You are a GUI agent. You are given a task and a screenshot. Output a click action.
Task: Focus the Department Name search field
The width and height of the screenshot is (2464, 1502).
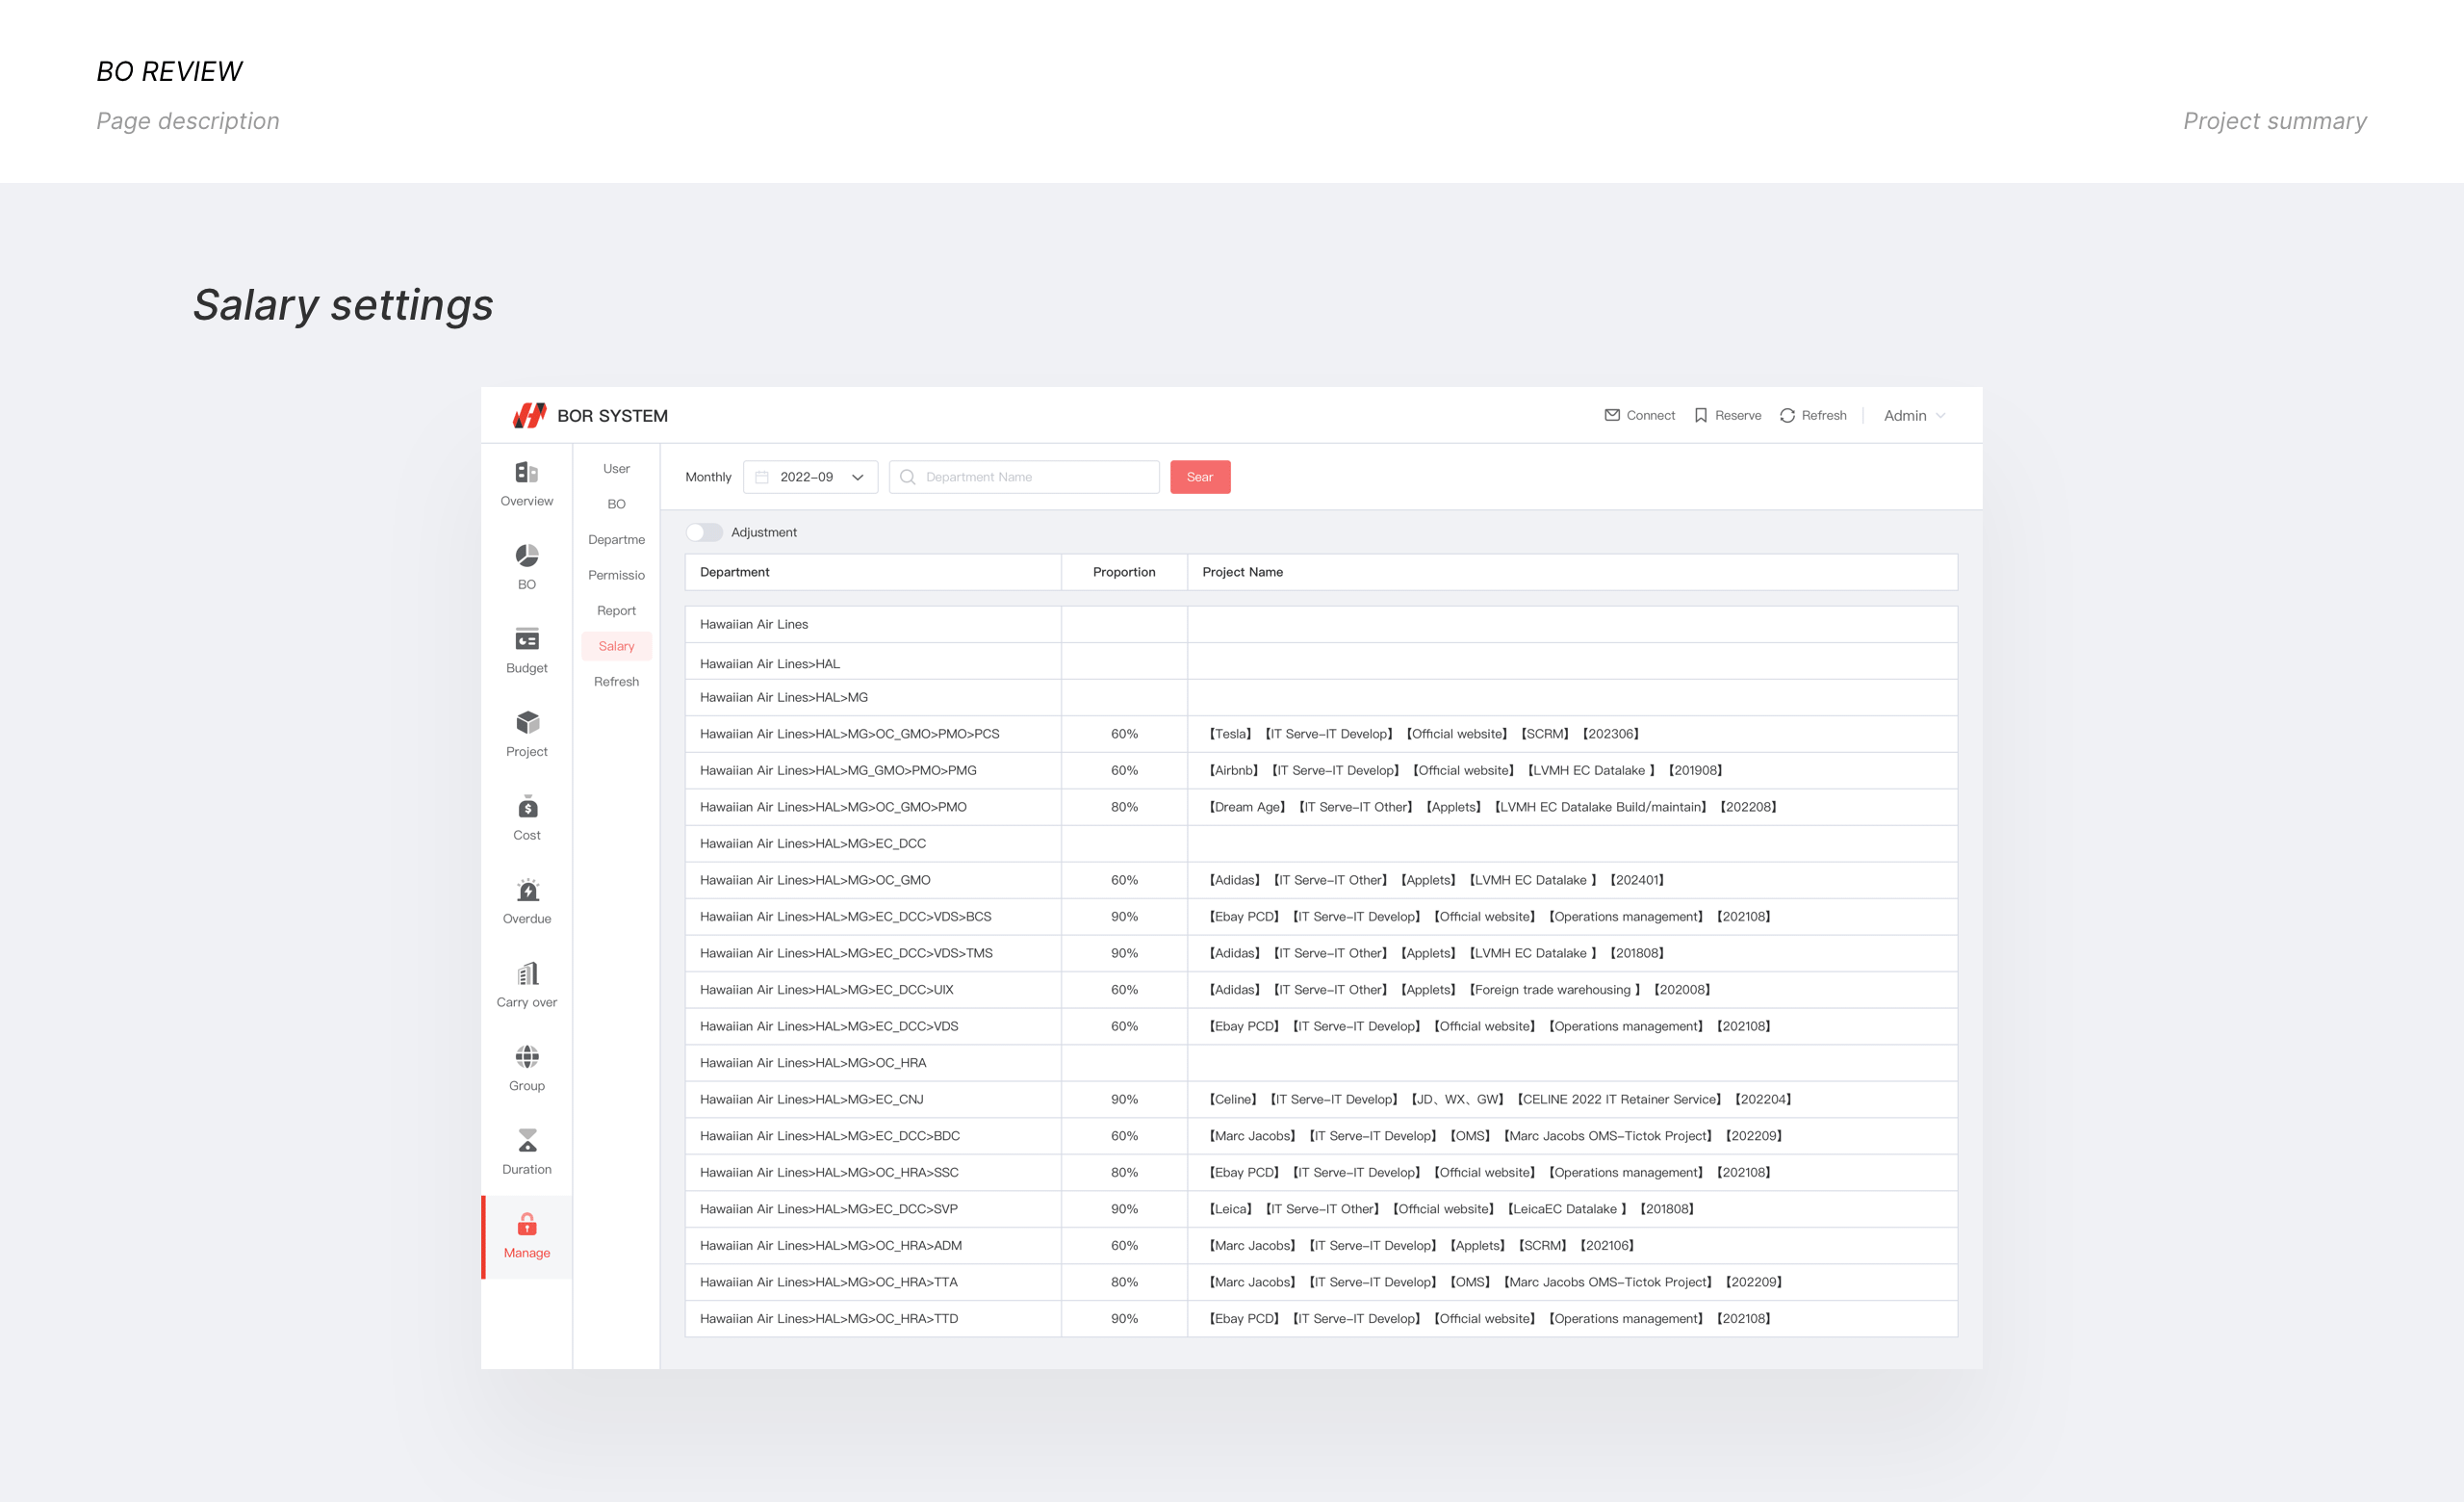coord(1024,477)
